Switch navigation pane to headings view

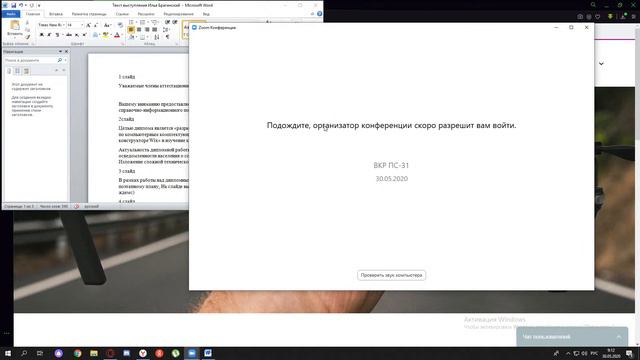tap(9, 71)
